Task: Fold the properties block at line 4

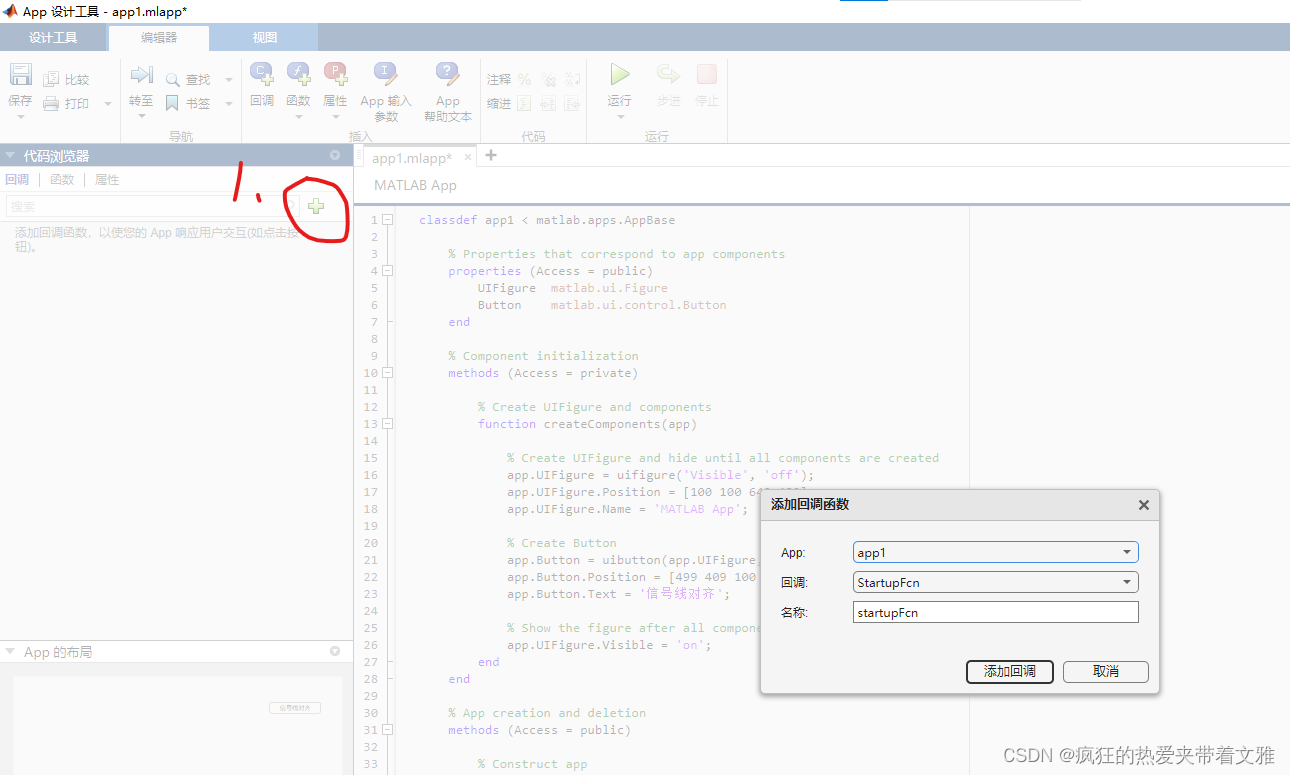Action: click(x=388, y=271)
